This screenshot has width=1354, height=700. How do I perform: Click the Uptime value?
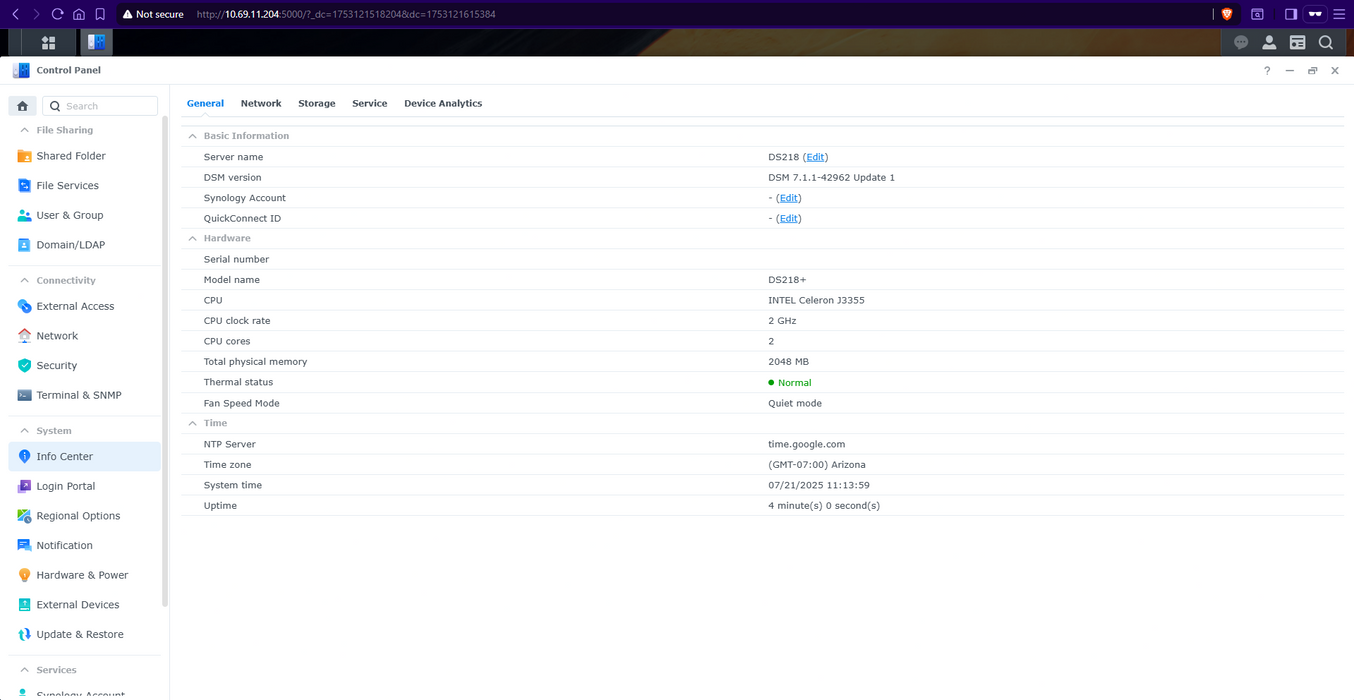coord(824,506)
